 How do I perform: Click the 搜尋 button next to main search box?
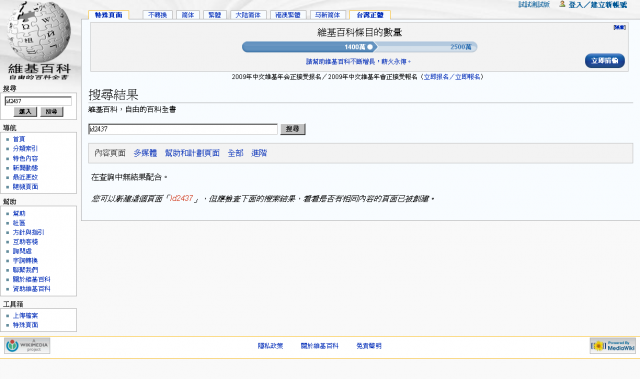point(293,129)
